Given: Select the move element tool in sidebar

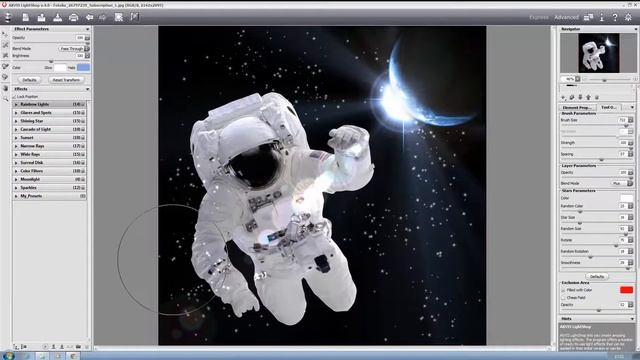Looking at the screenshot, I should 5,34.
